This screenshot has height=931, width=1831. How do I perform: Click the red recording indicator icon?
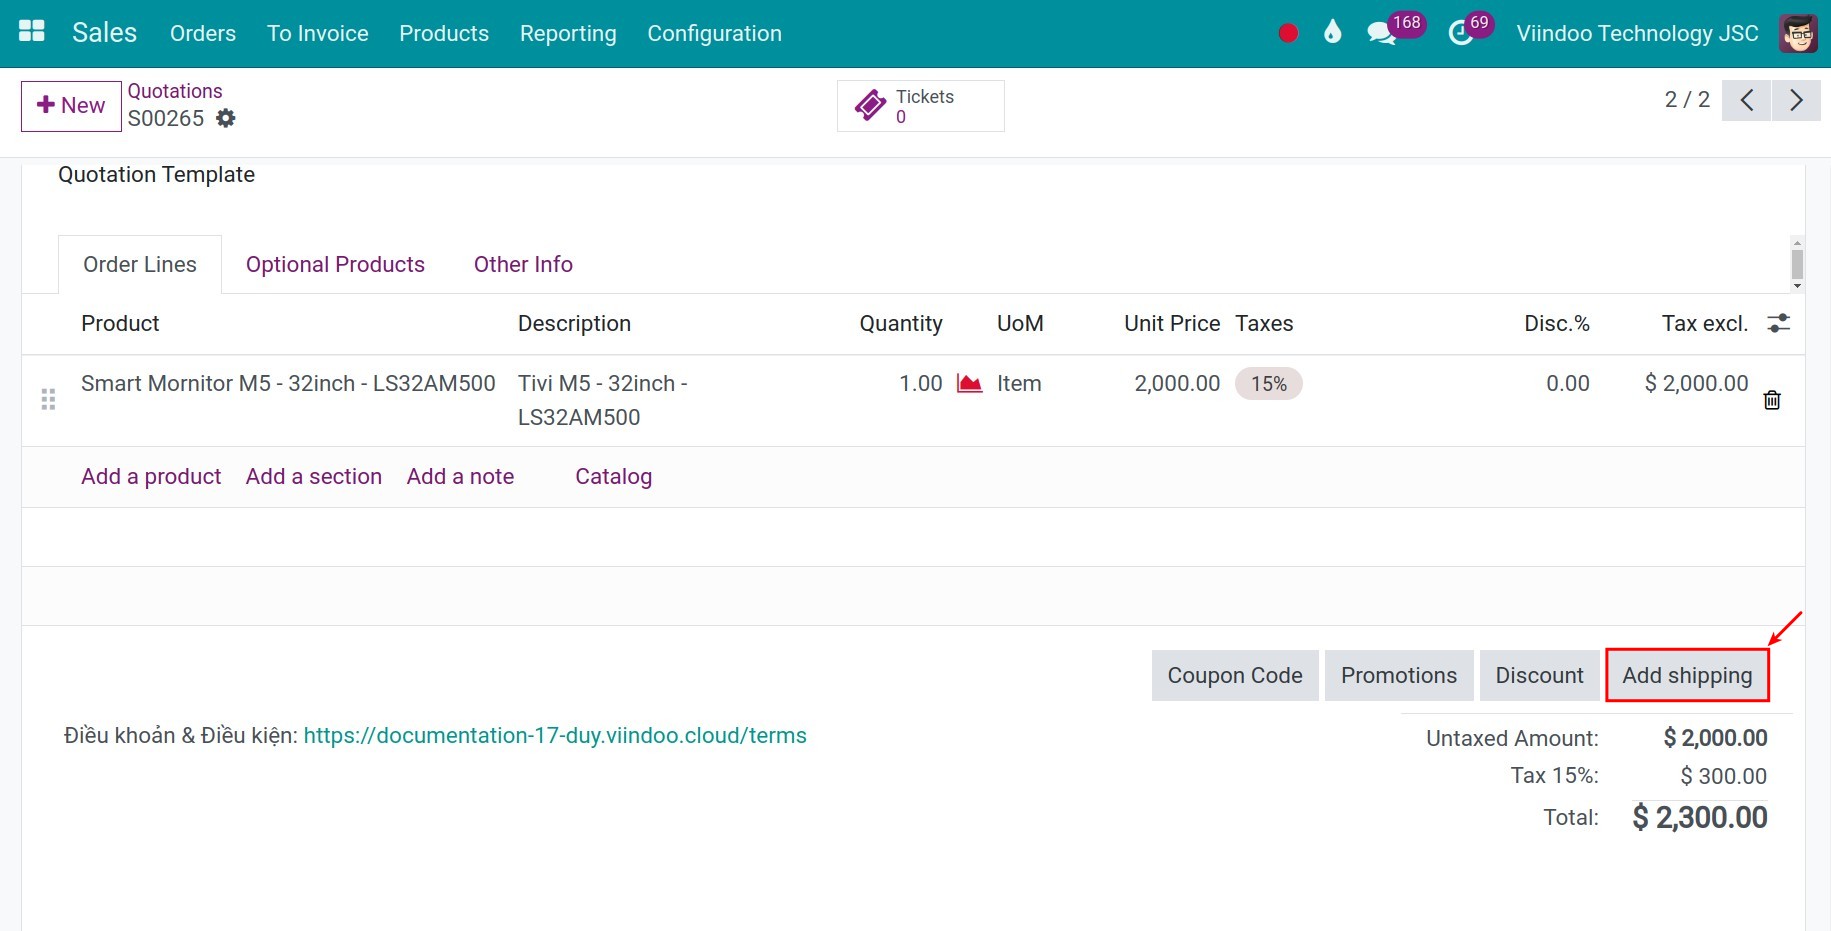(1288, 33)
